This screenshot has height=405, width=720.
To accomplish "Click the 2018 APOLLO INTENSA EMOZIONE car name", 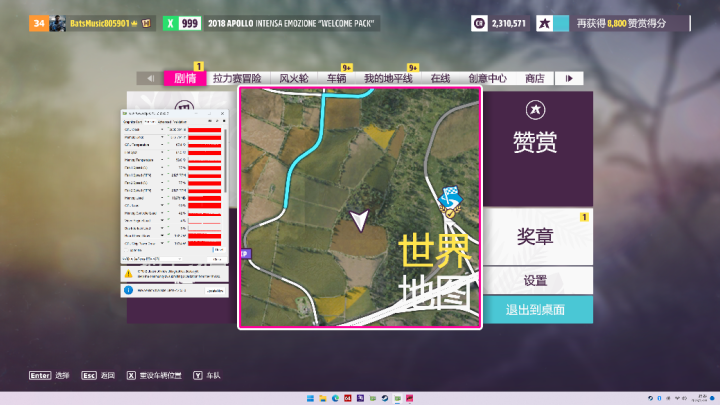I will [x=291, y=23].
